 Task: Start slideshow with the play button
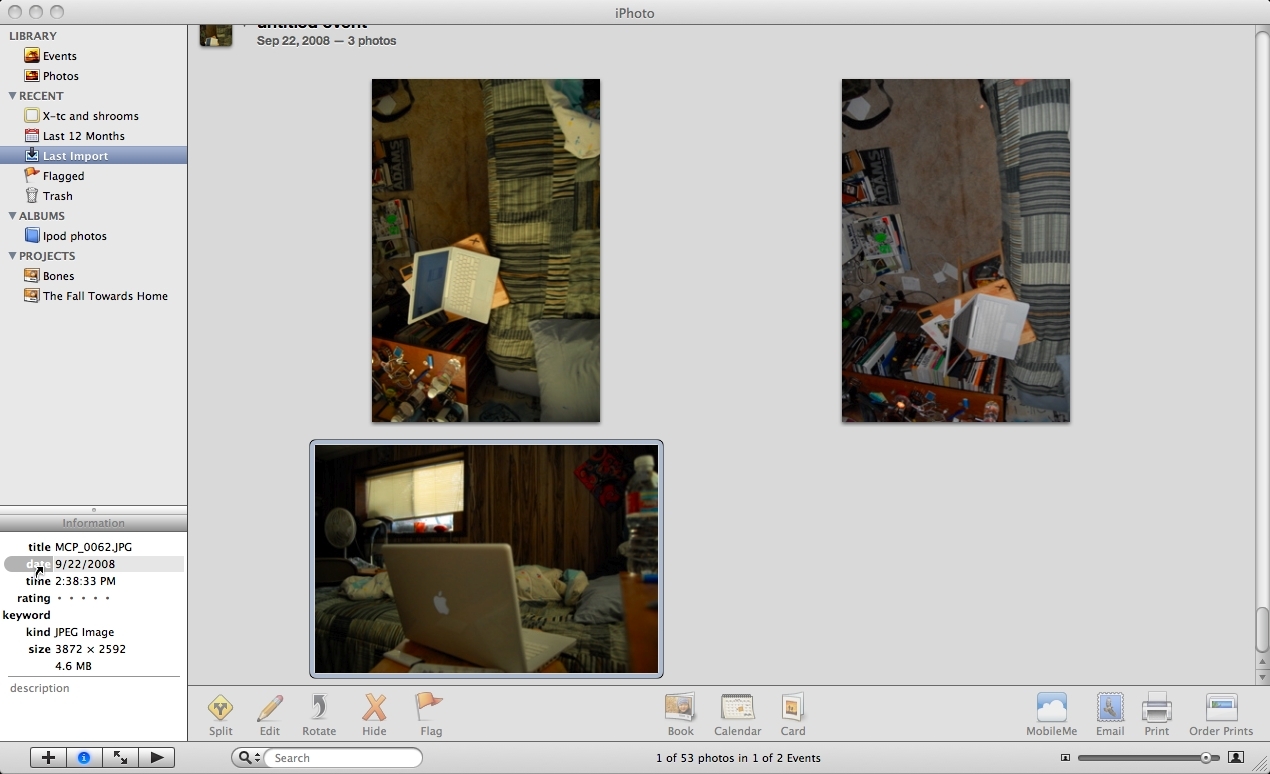(157, 758)
